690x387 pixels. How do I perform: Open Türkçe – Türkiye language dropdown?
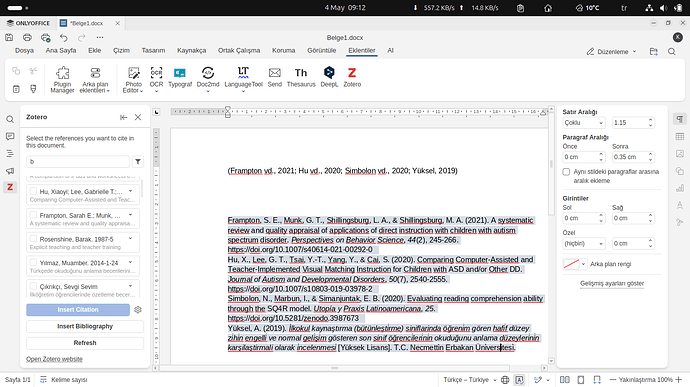tap(470, 380)
